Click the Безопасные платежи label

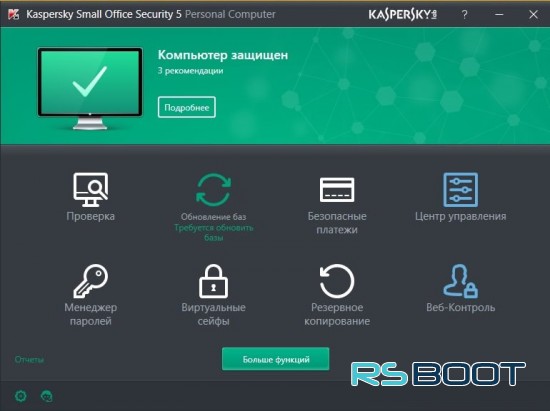pyautogui.click(x=337, y=223)
